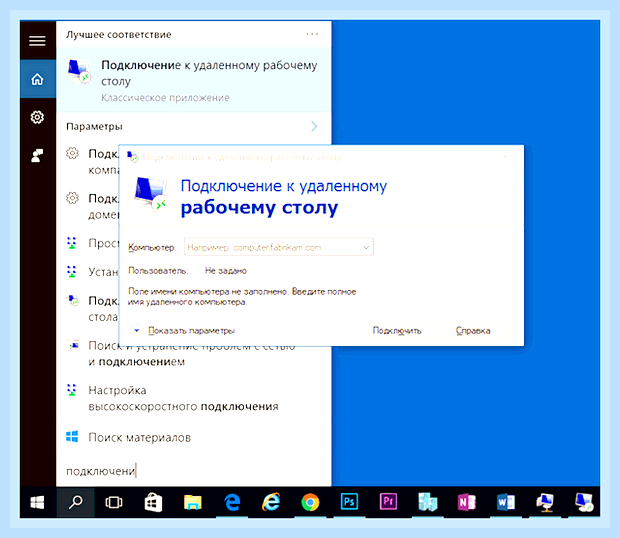
Task: Select the Home icon in search sidebar
Action: [38, 79]
